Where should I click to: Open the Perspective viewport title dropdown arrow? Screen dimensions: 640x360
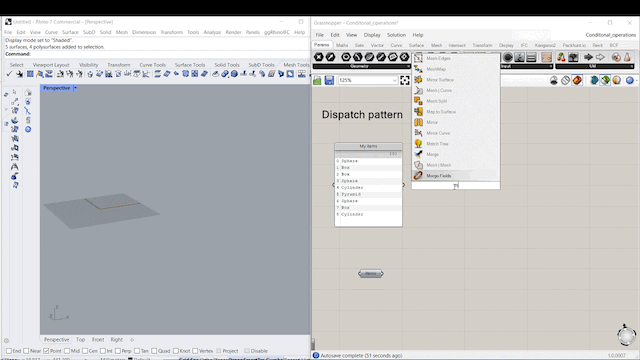point(75,88)
